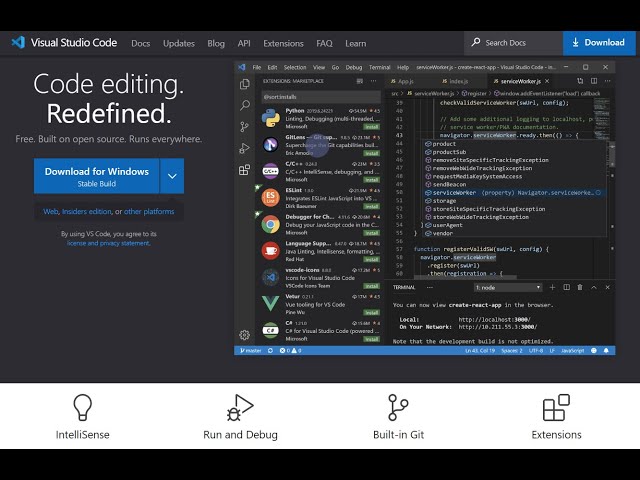This screenshot has height=480, width=640.
Task: Open FAQ in the navigation bar
Action: [x=324, y=43]
